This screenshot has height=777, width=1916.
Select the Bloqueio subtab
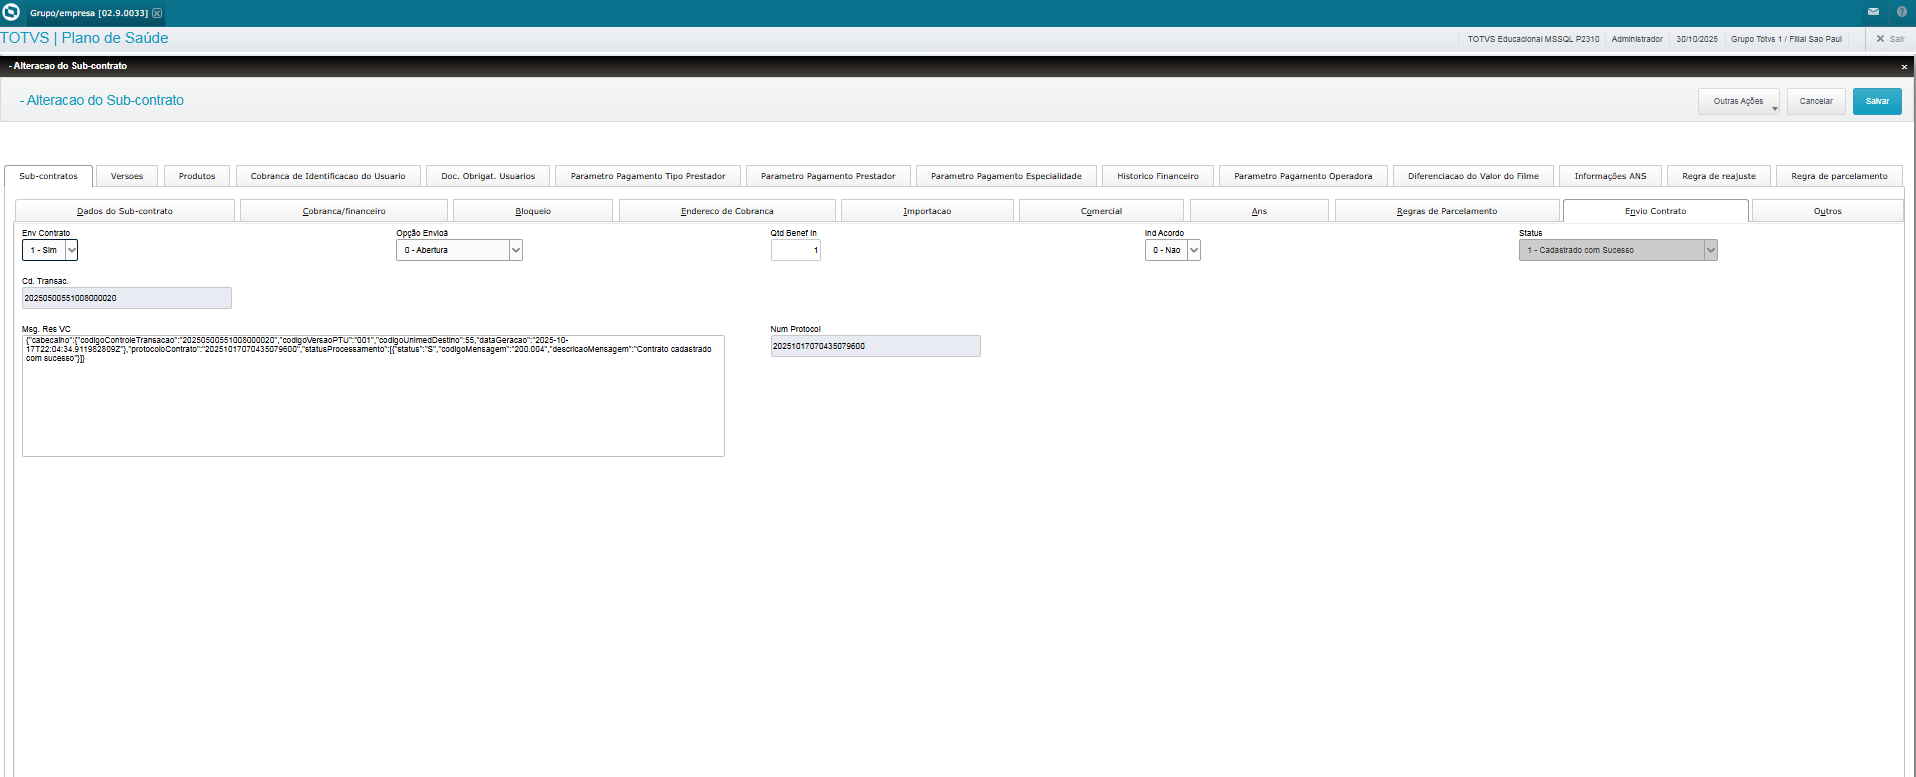(533, 211)
